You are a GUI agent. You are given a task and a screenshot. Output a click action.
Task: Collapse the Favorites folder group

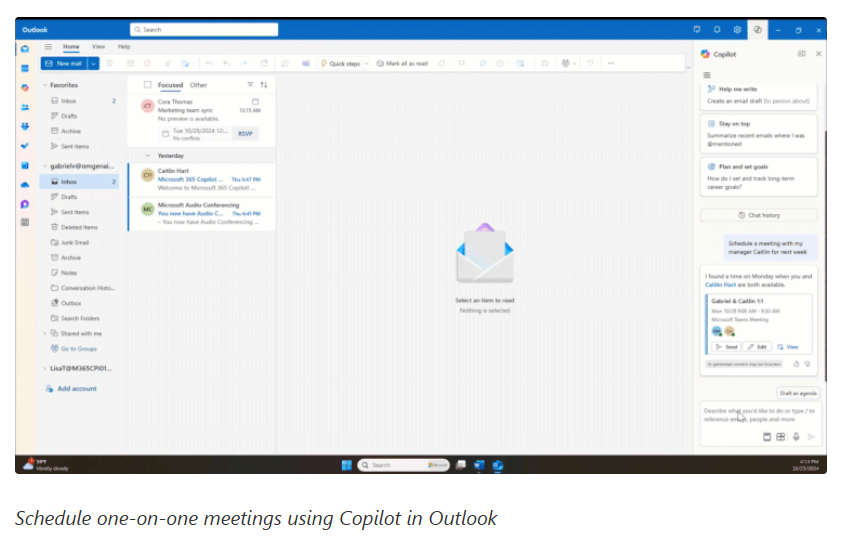click(x=45, y=85)
